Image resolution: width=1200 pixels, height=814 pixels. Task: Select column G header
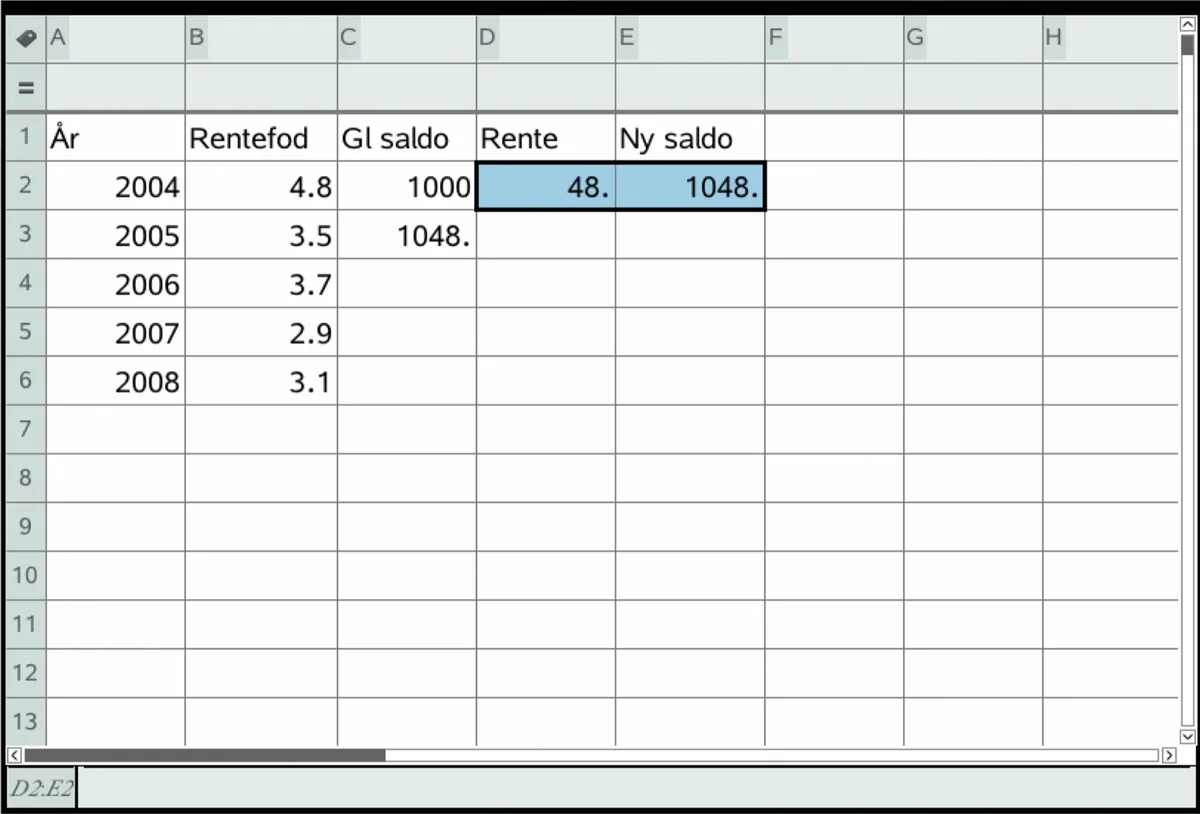[x=973, y=38]
